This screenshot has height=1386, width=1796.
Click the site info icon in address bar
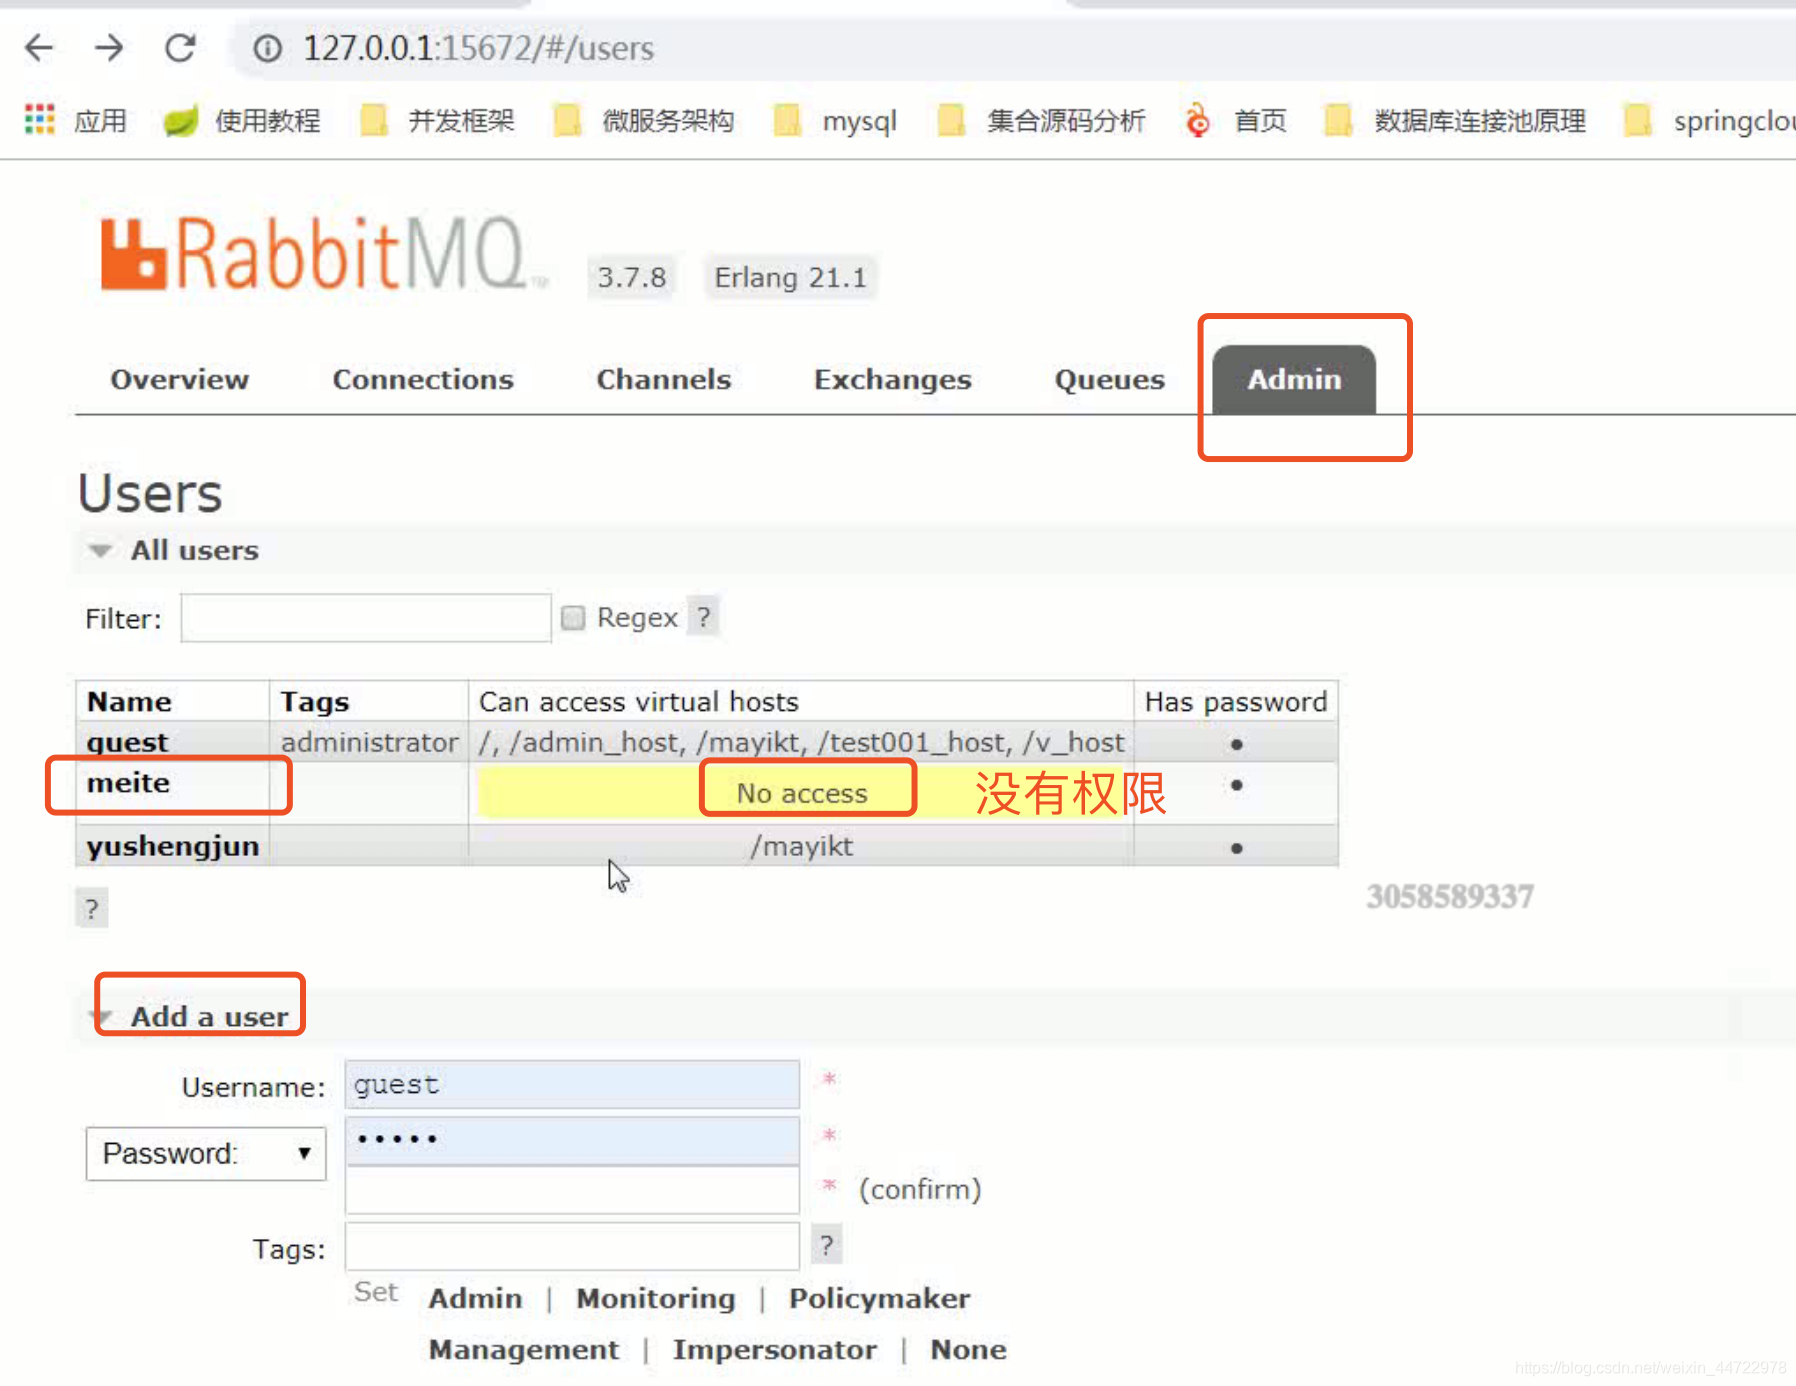point(267,48)
